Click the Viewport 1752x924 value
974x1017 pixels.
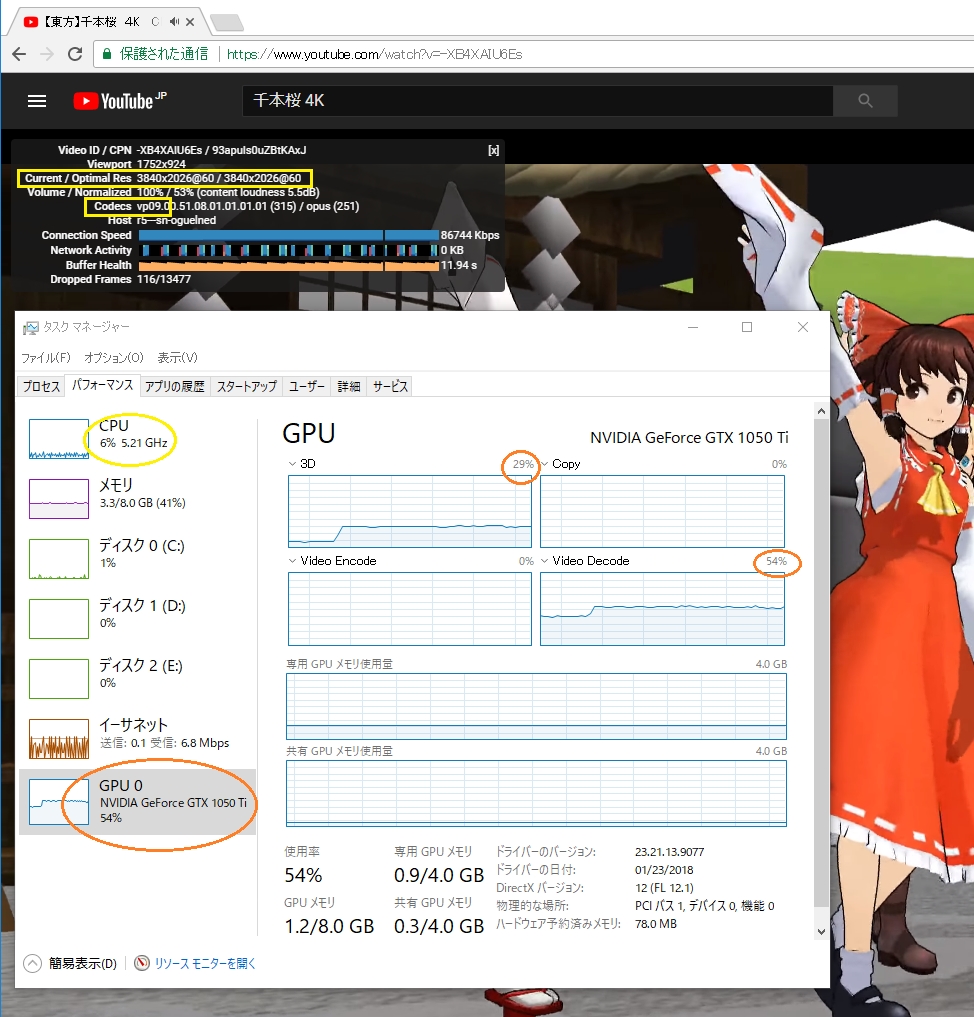click(x=161, y=164)
